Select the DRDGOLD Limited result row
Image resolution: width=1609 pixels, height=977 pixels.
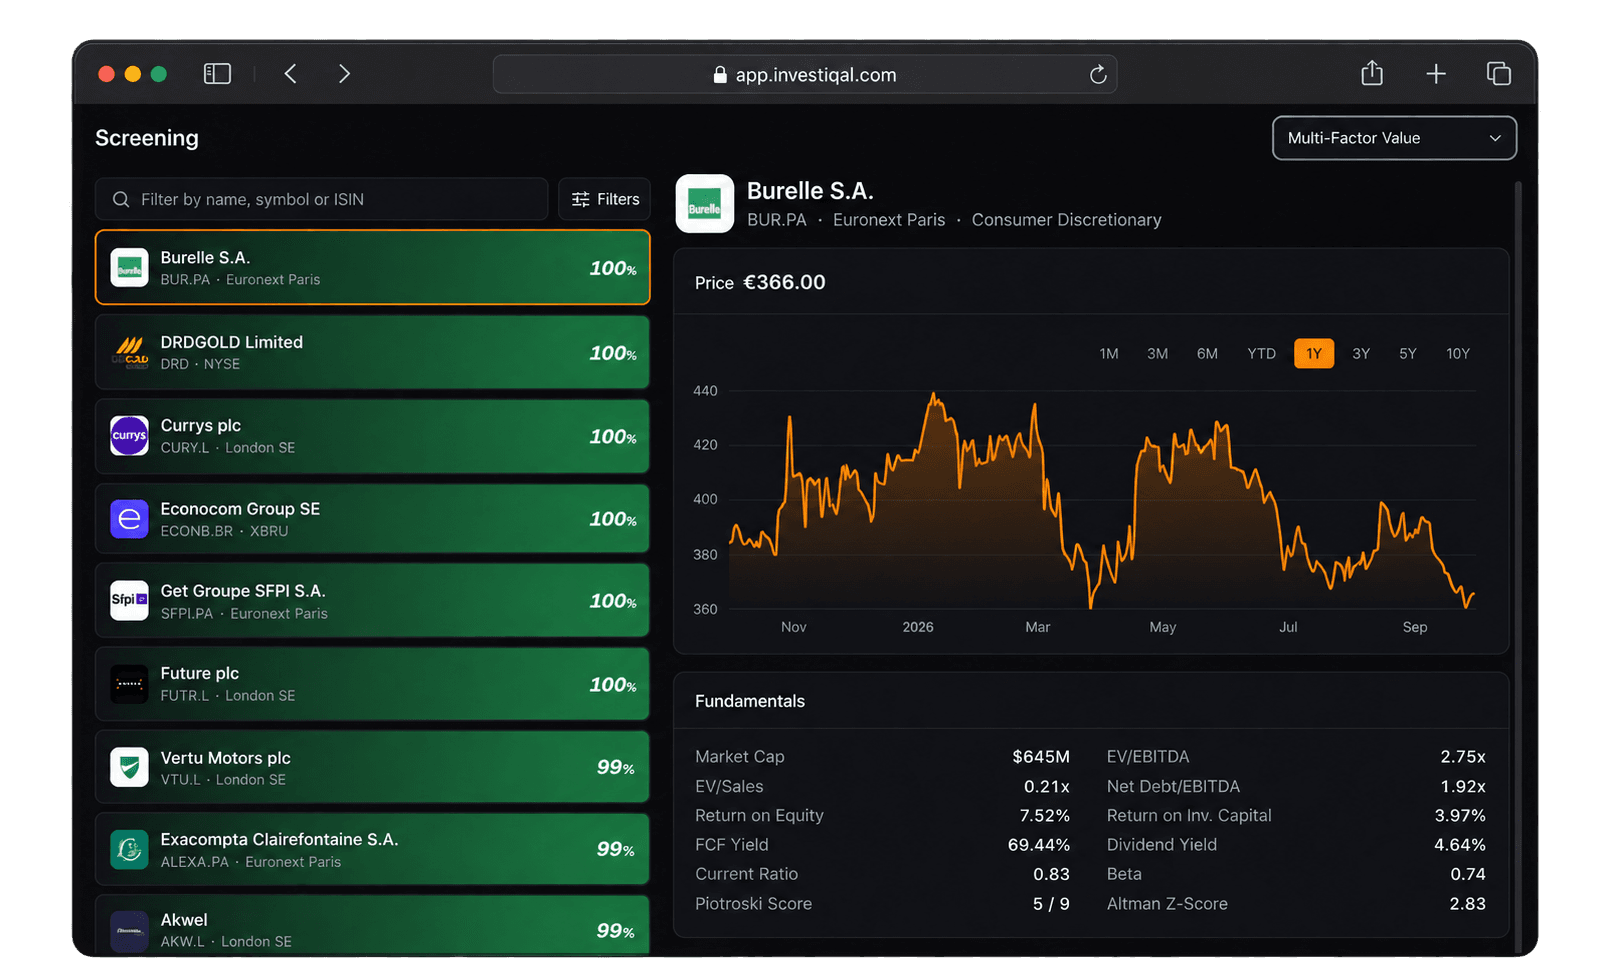(373, 352)
